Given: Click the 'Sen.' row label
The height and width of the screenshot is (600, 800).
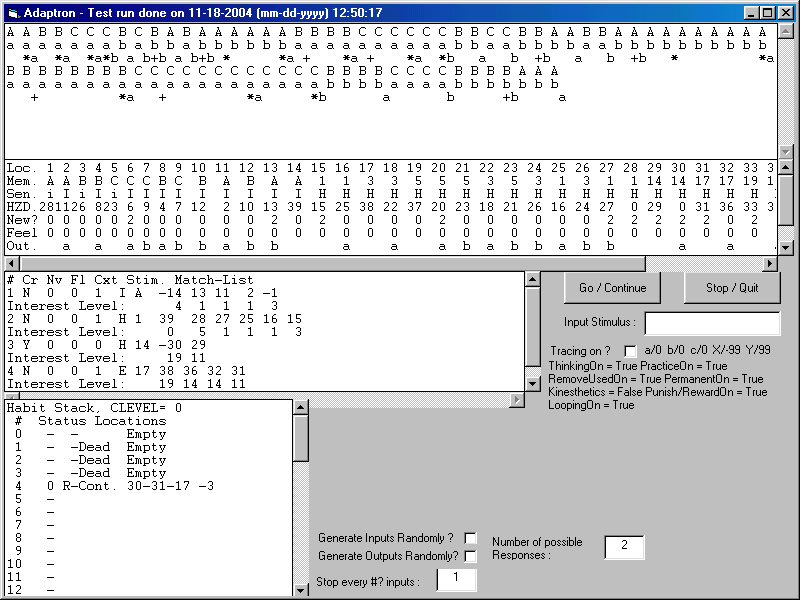Looking at the screenshot, I should 21,194.
